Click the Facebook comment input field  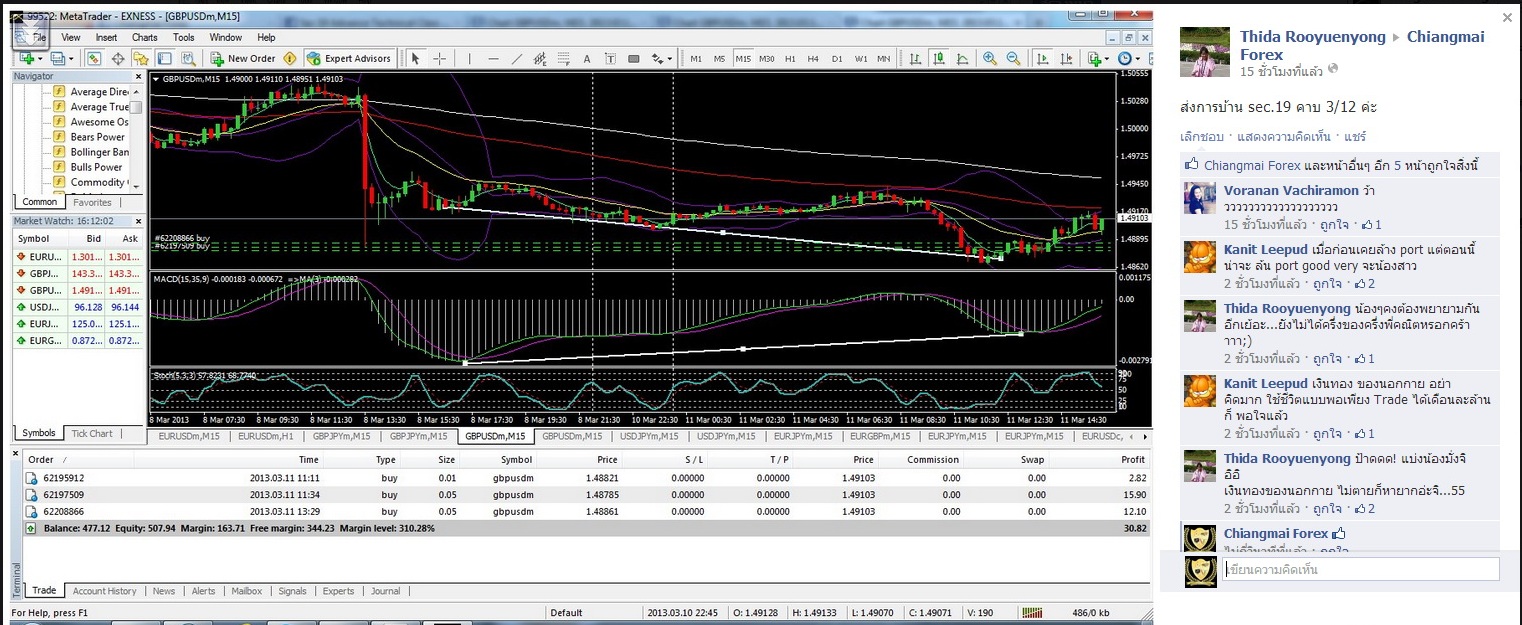pos(1361,569)
